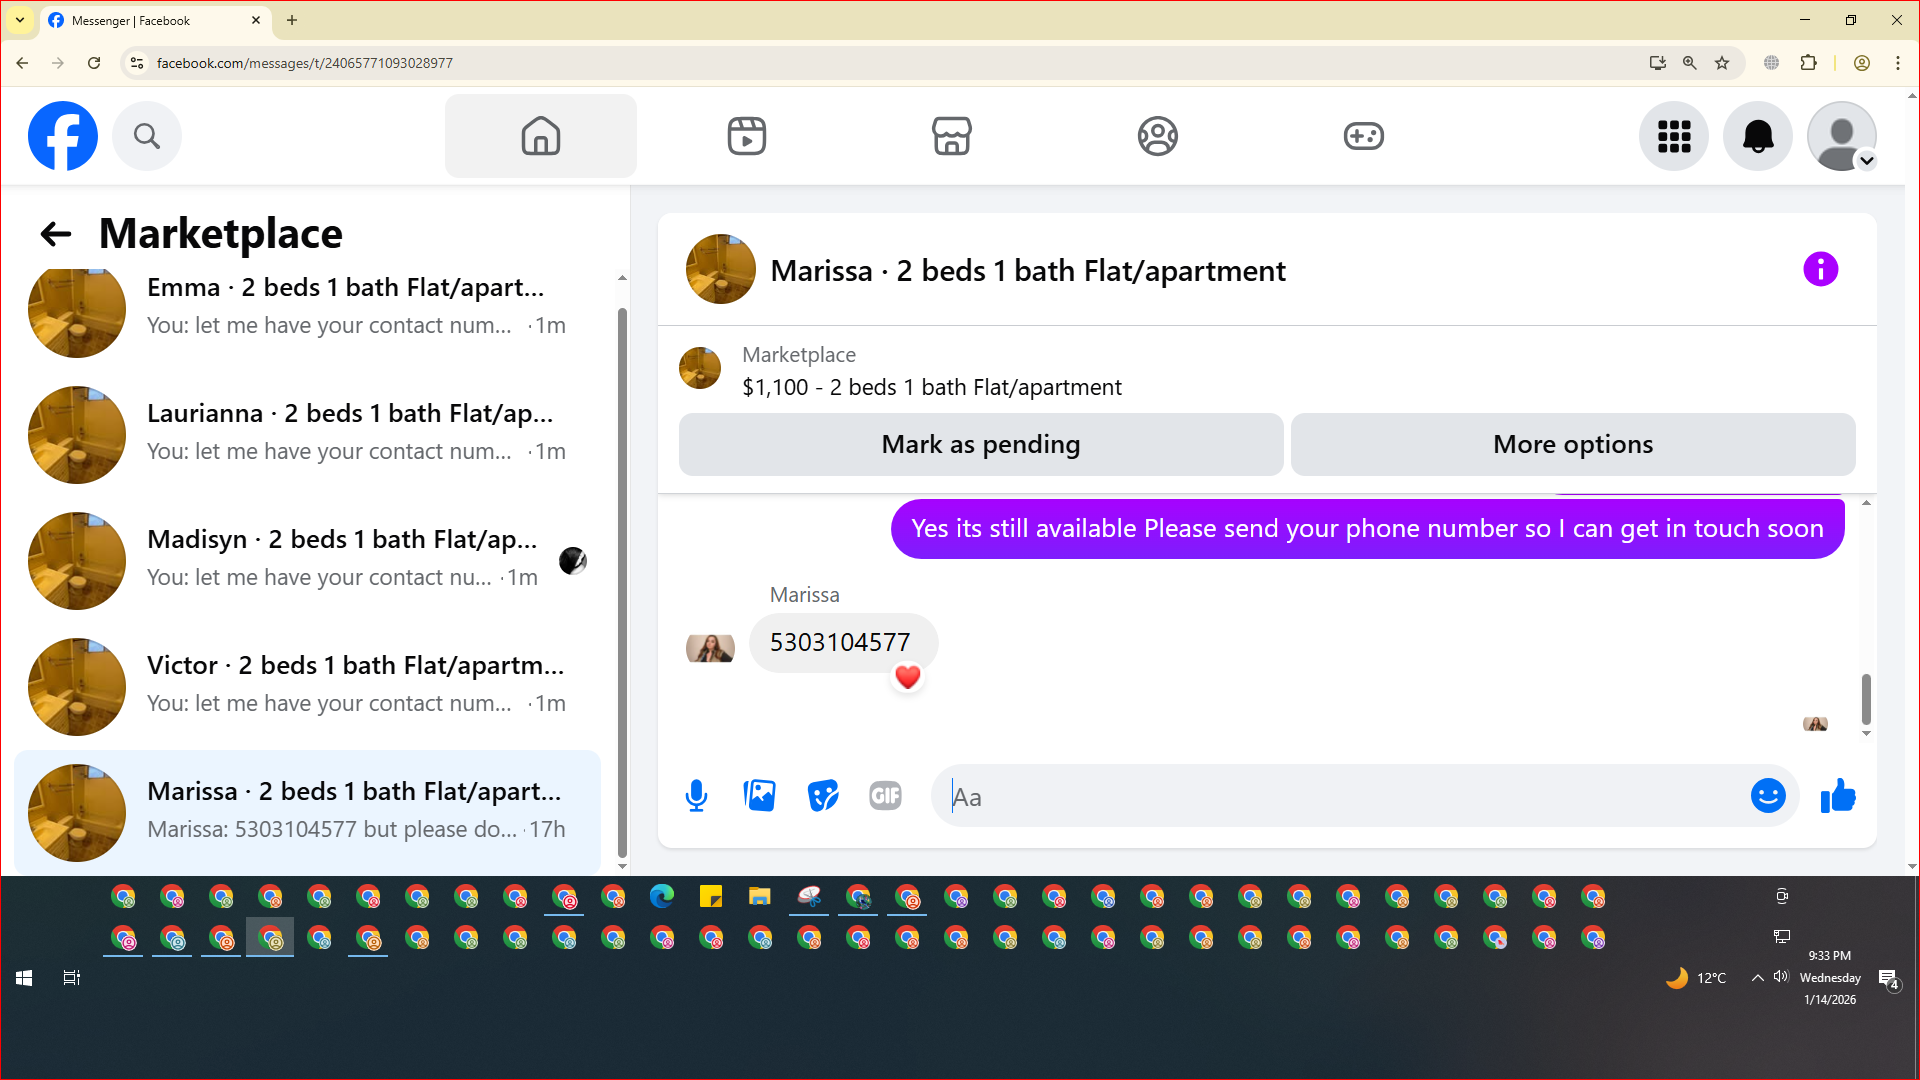This screenshot has width=1920, height=1080.
Task: Open the Facebook menu grid icon
Action: [1673, 136]
